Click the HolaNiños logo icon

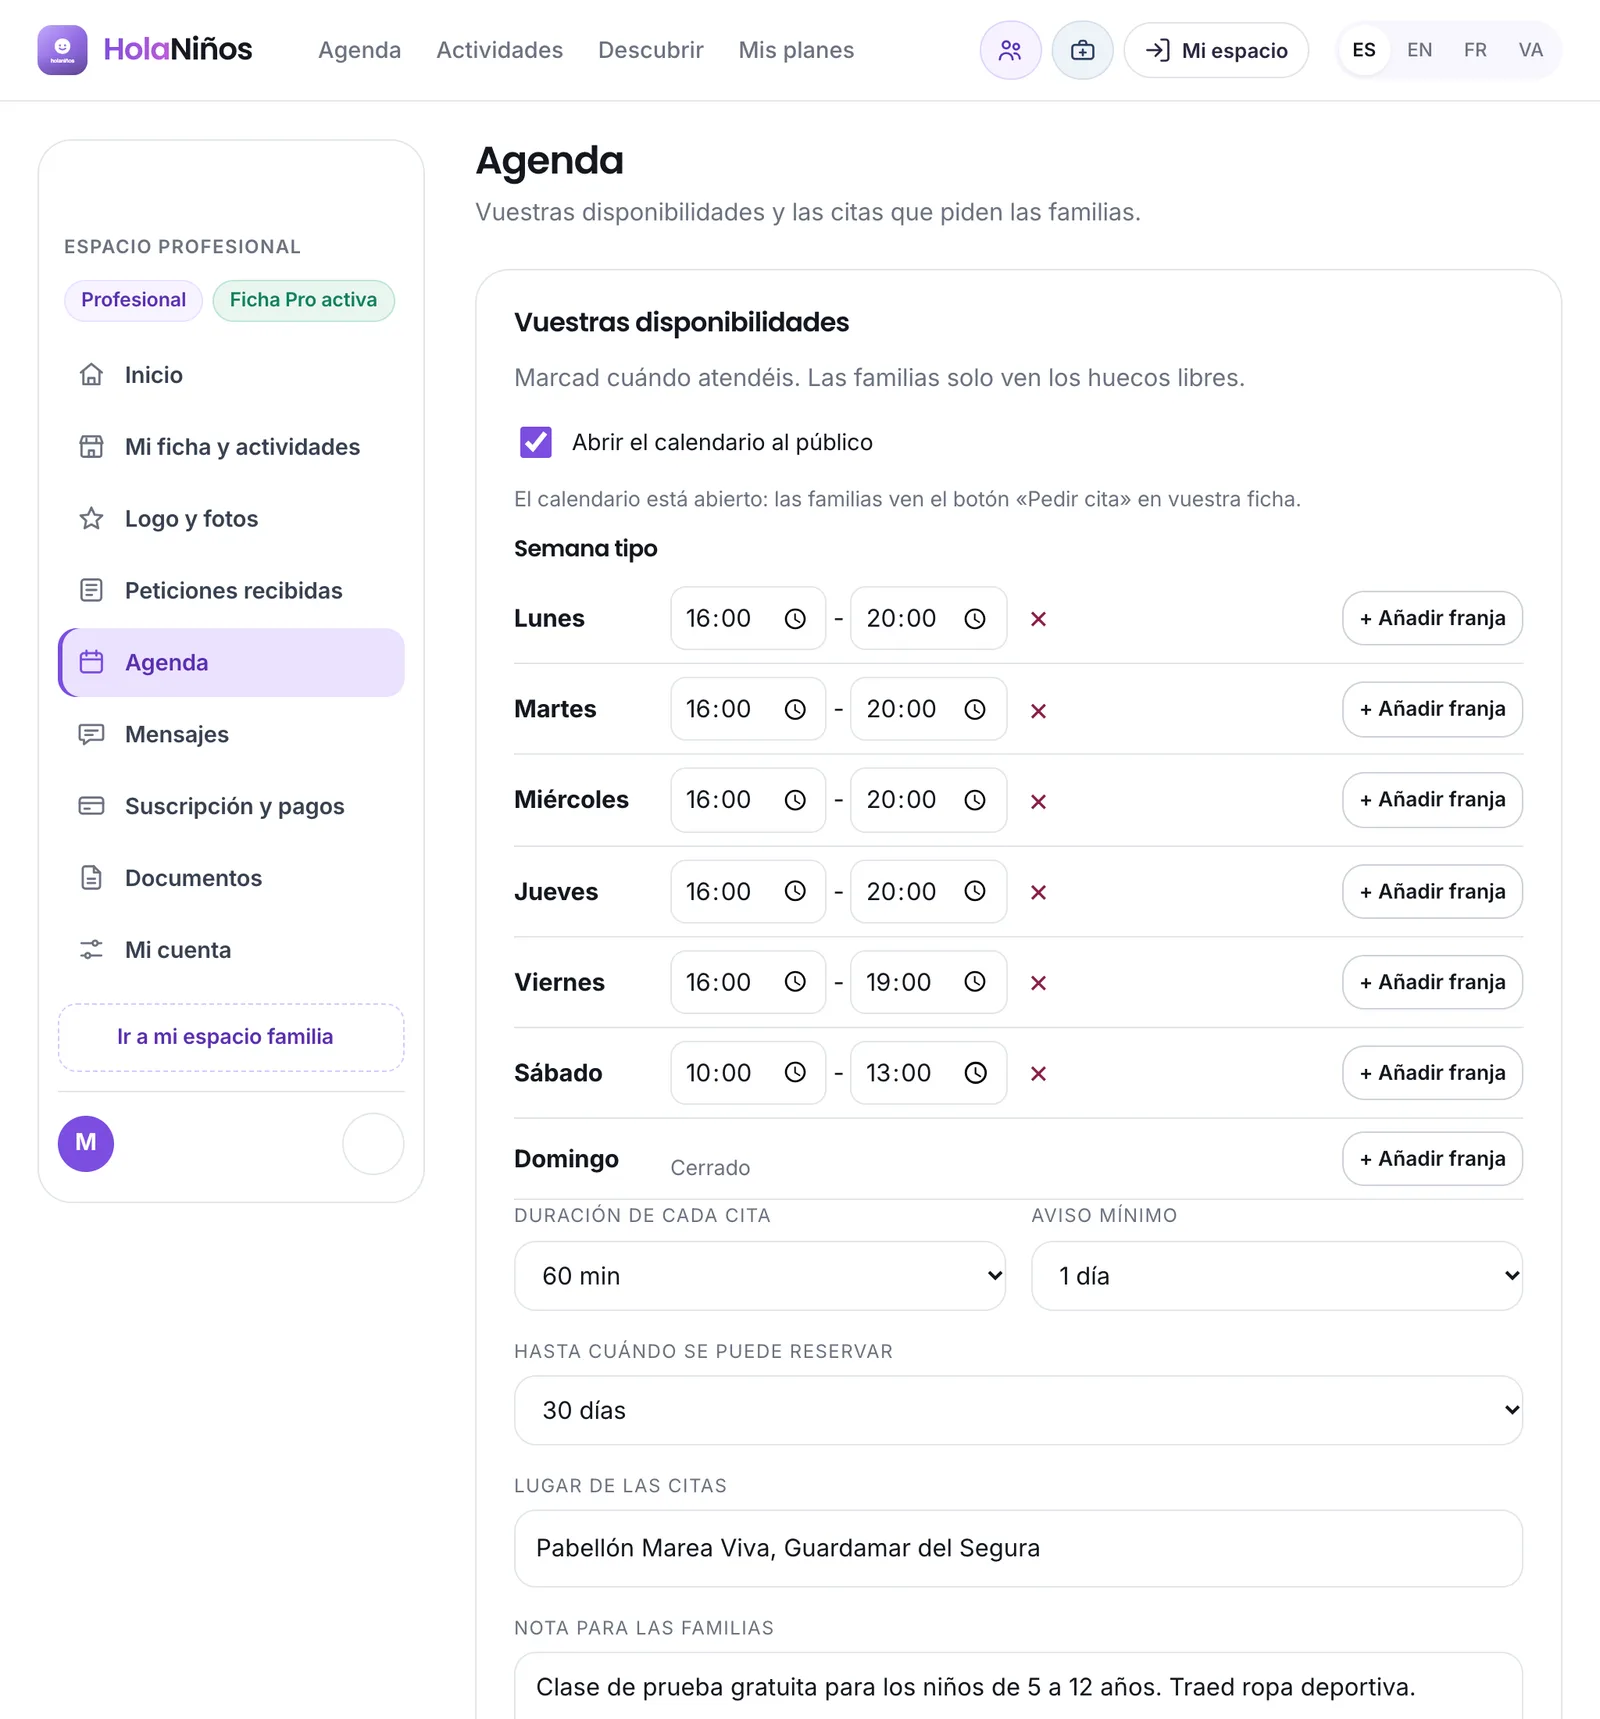(62, 50)
